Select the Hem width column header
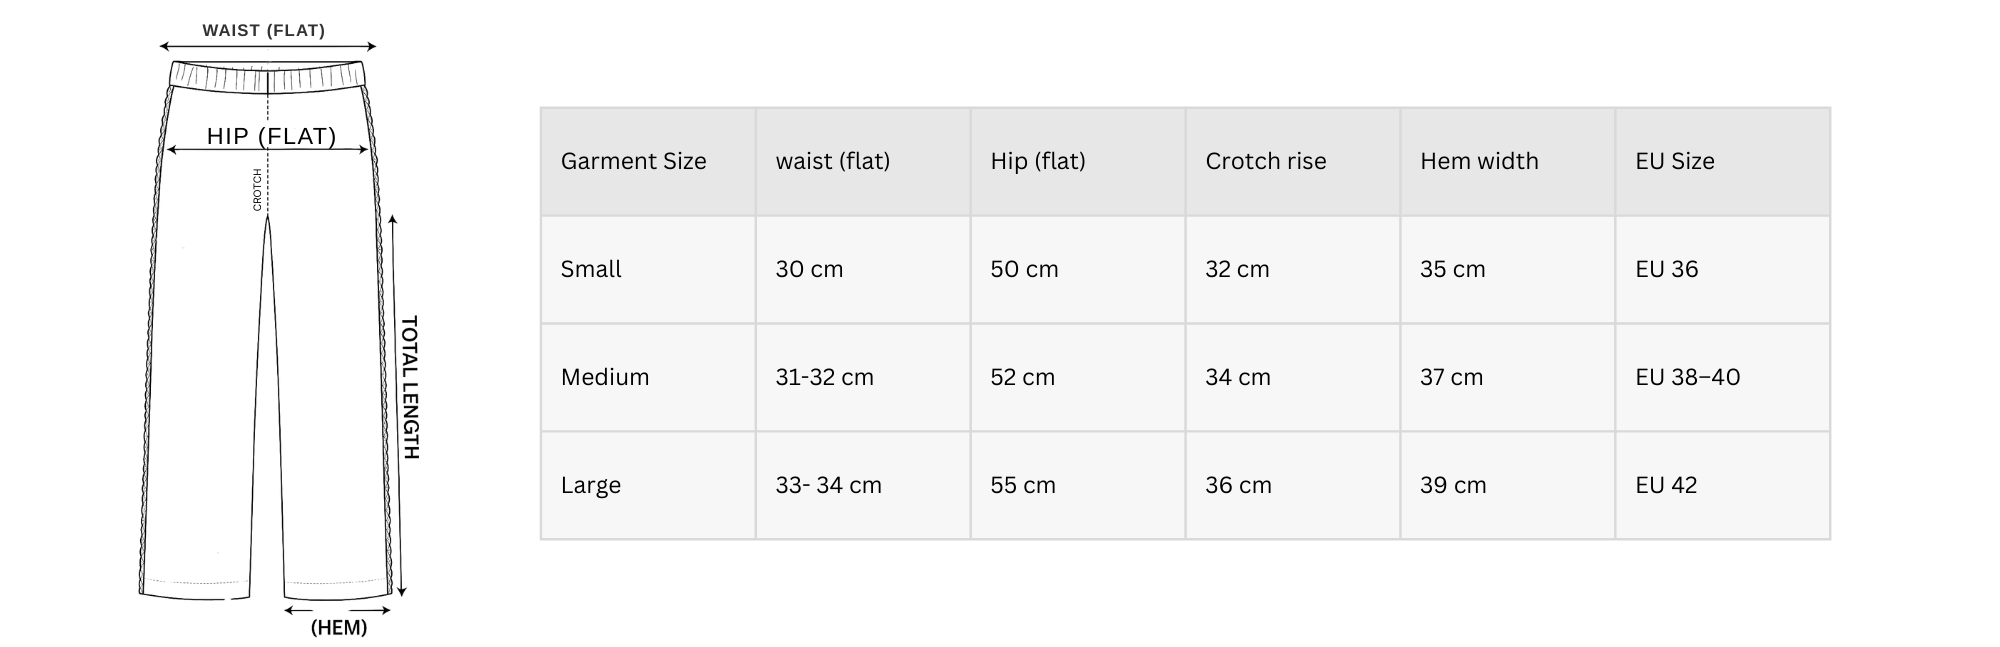This screenshot has height=647, width=2000. point(1479,161)
